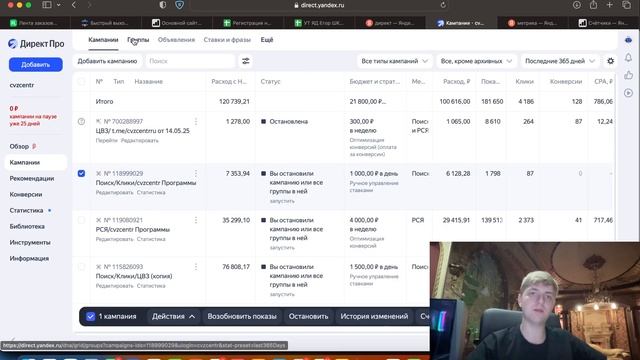
Task: Uncheck the checkbox for campaign 118999029
Action: coord(81,173)
